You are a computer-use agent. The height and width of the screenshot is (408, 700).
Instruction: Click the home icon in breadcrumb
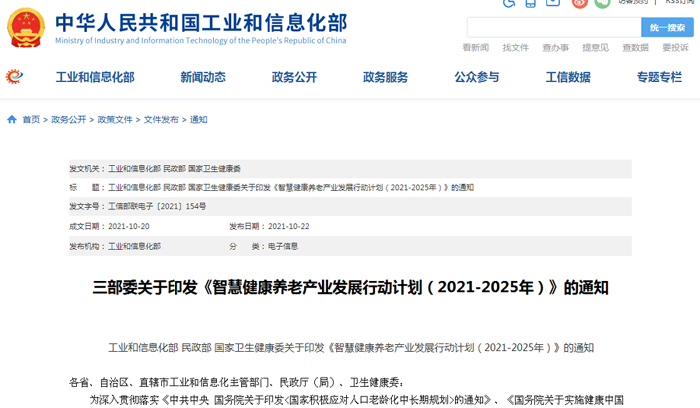coord(12,119)
